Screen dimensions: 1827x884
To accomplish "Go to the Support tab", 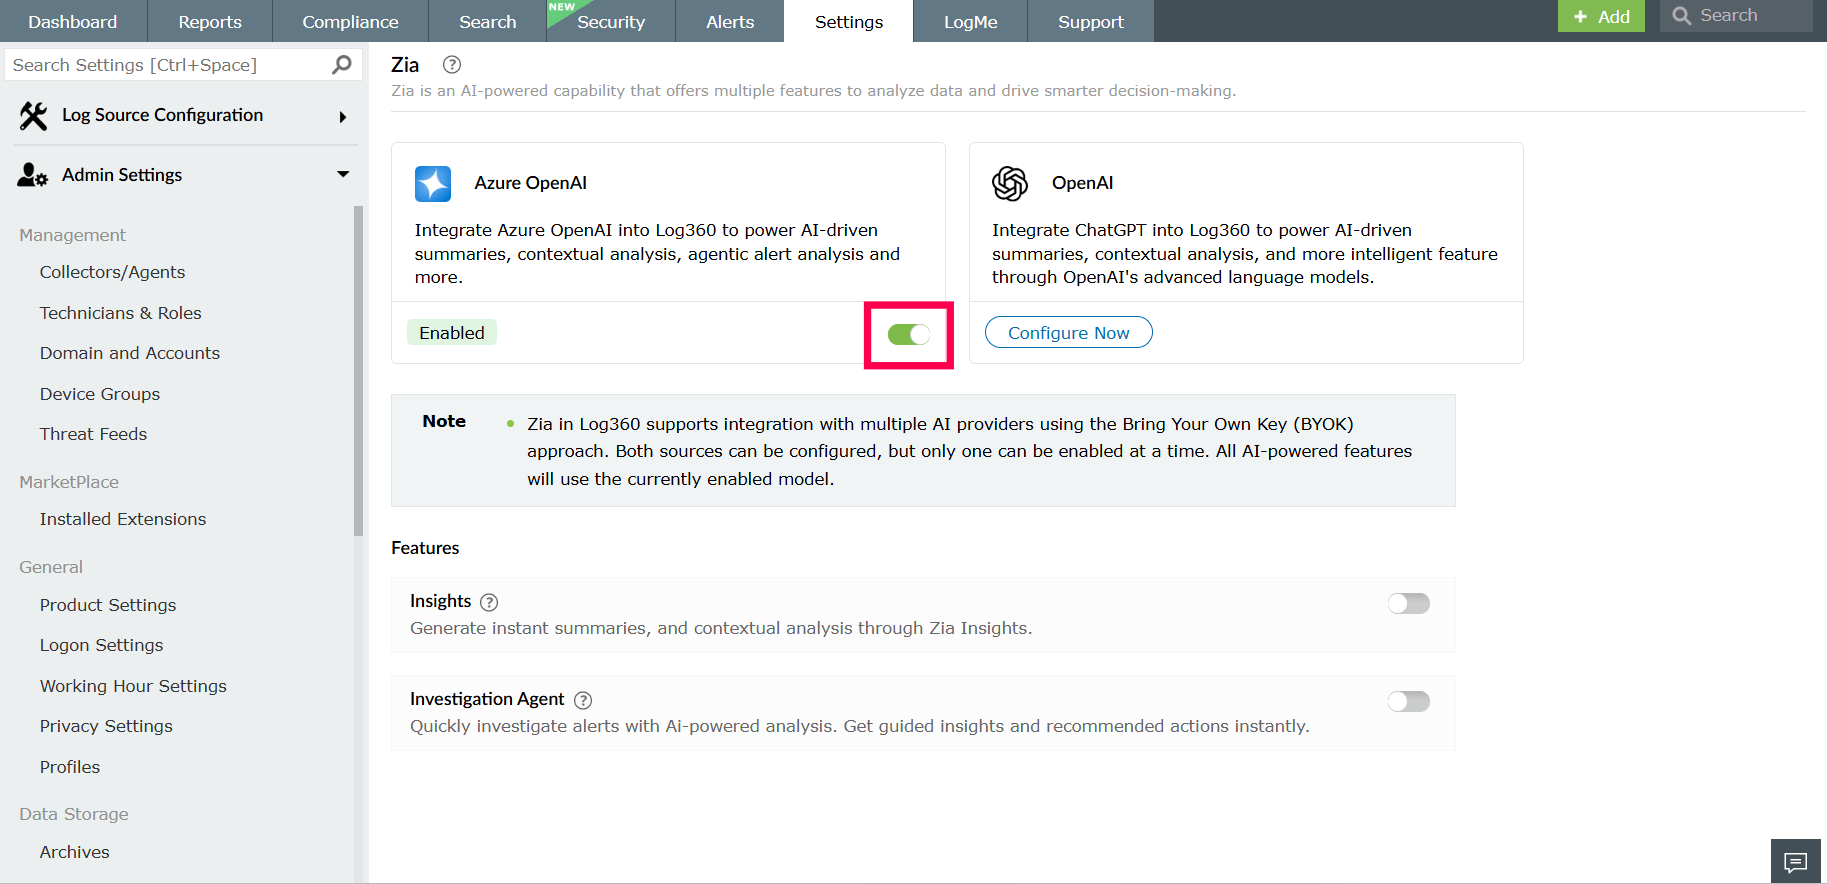I will (1091, 21).
